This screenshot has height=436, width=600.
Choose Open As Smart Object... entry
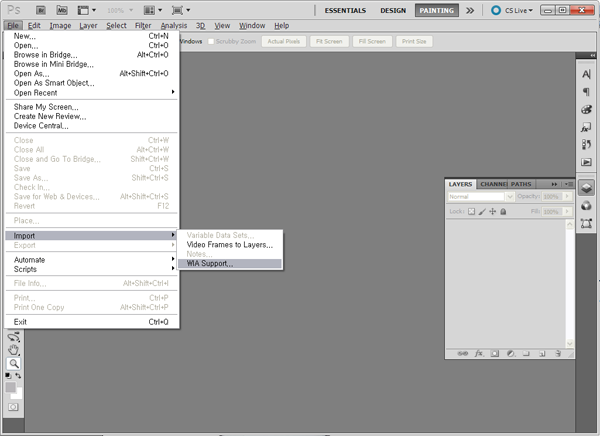tap(91, 83)
